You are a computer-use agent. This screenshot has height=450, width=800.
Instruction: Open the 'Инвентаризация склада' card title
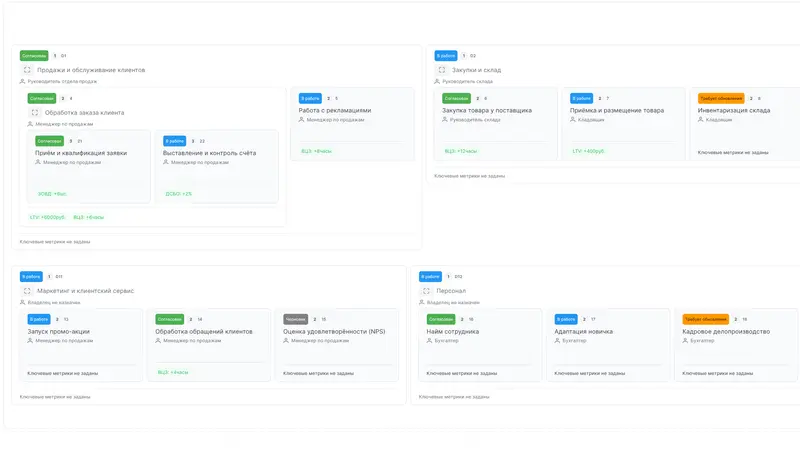click(734, 110)
